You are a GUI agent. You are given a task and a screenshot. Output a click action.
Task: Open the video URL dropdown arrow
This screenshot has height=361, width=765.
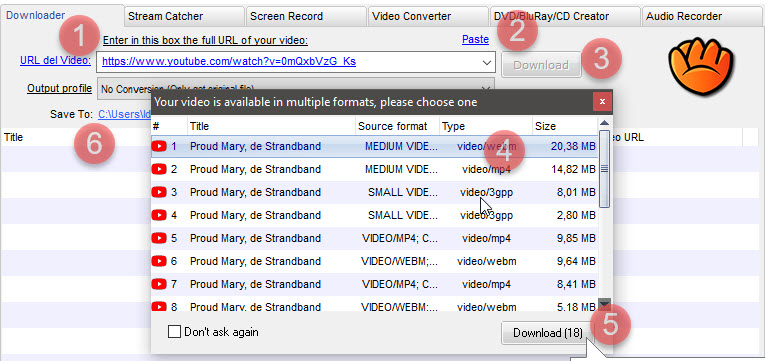click(486, 62)
